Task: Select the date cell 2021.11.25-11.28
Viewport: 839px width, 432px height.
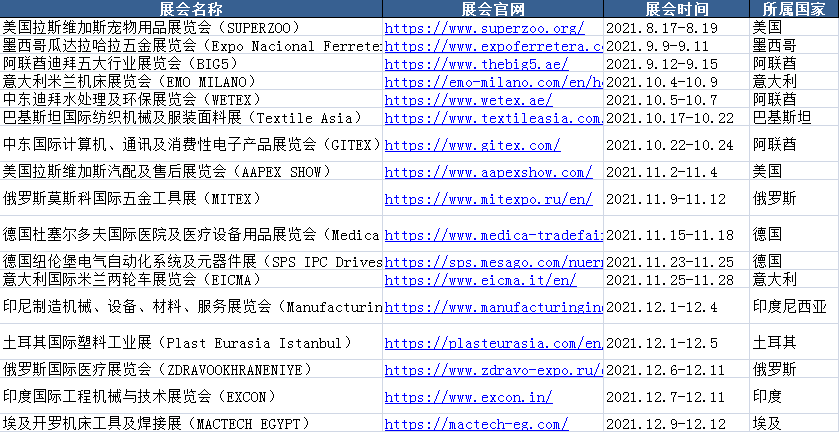Action: tap(677, 279)
